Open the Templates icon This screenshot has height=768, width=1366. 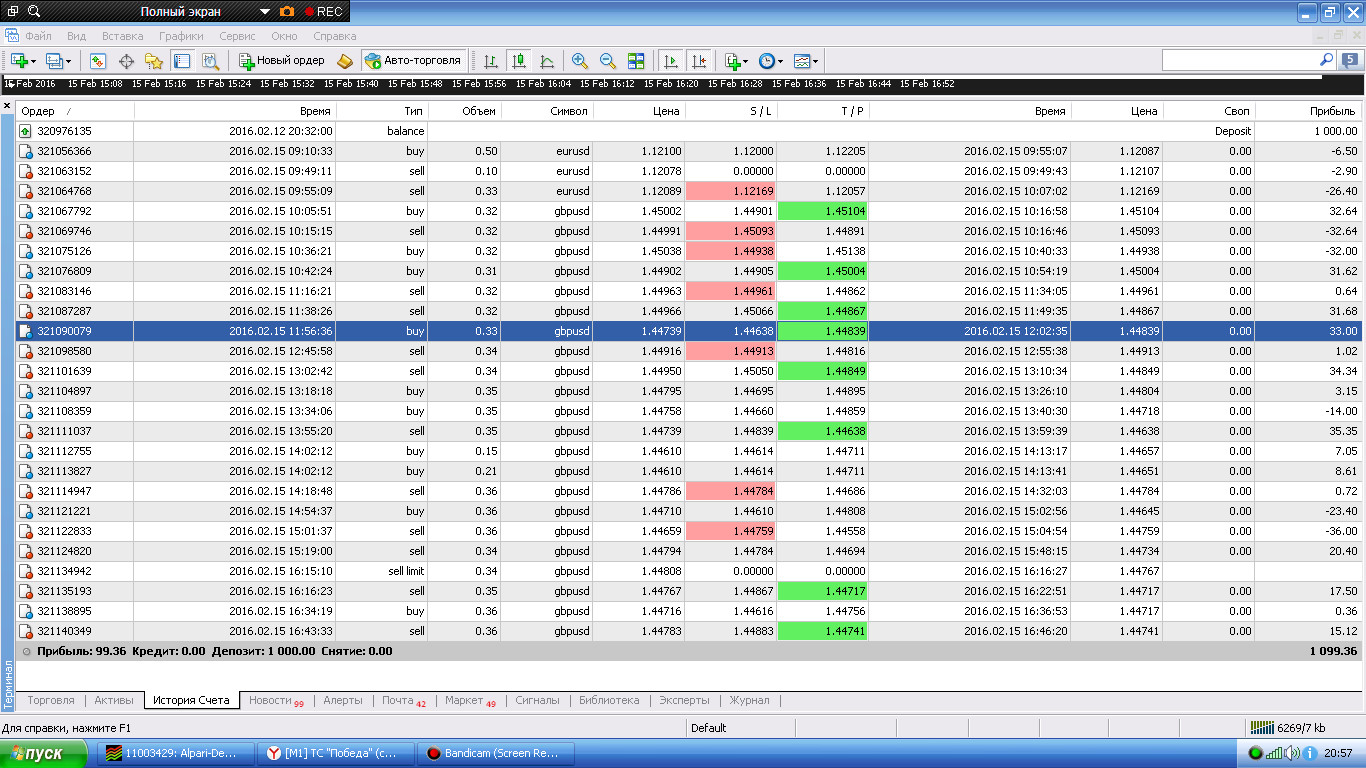pyautogui.click(x=802, y=61)
